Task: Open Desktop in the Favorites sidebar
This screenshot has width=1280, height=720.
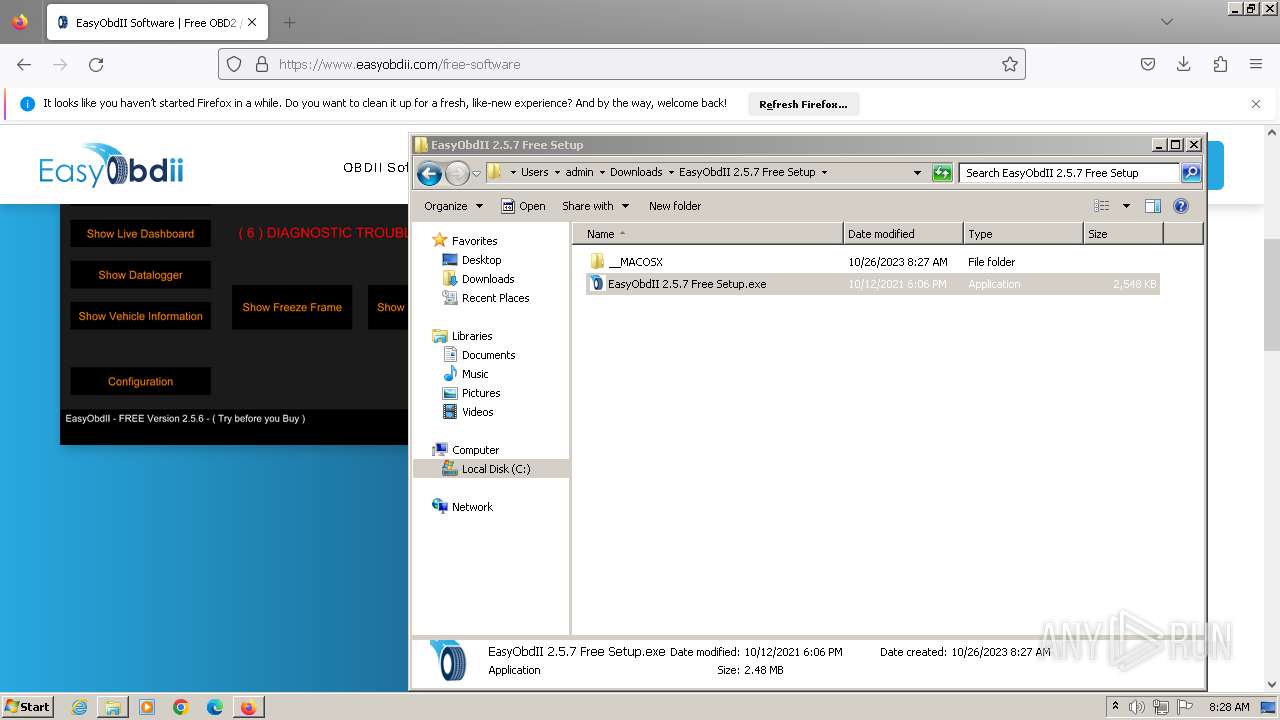Action: tap(481, 260)
